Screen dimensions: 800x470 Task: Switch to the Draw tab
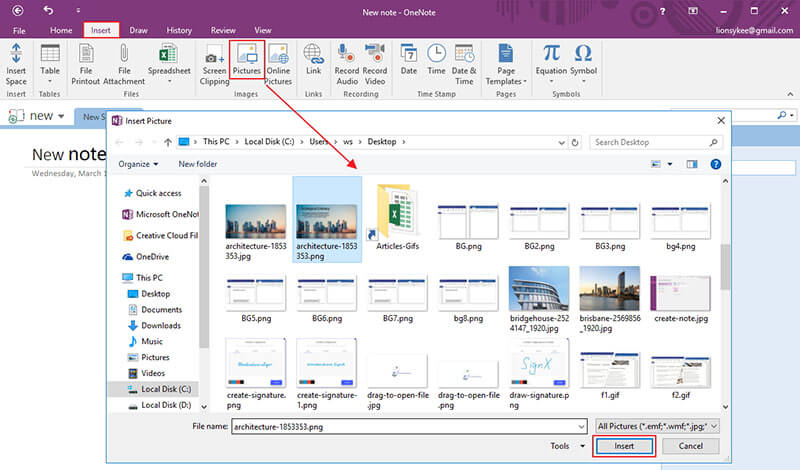[138, 30]
